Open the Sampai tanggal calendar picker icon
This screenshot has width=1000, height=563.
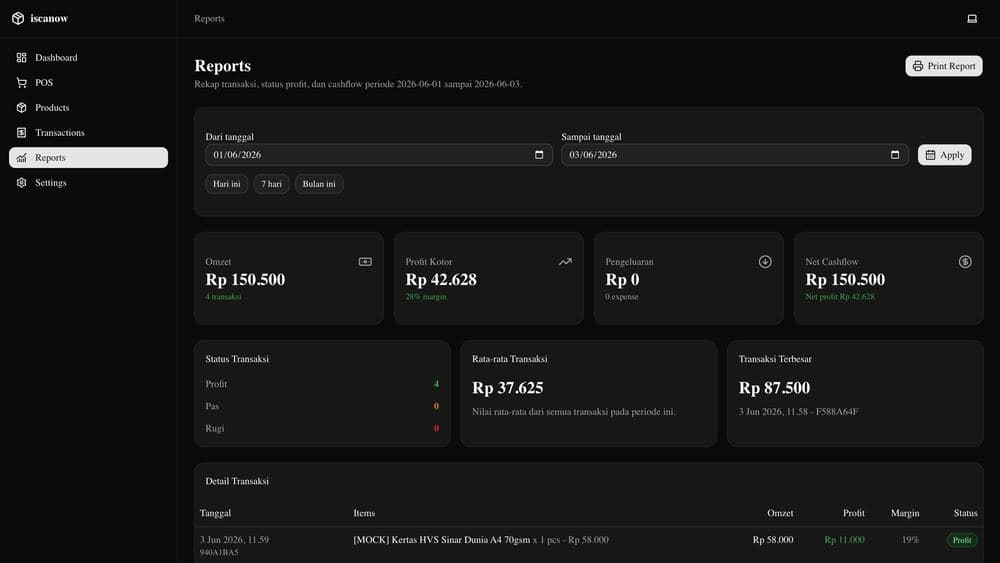click(895, 155)
